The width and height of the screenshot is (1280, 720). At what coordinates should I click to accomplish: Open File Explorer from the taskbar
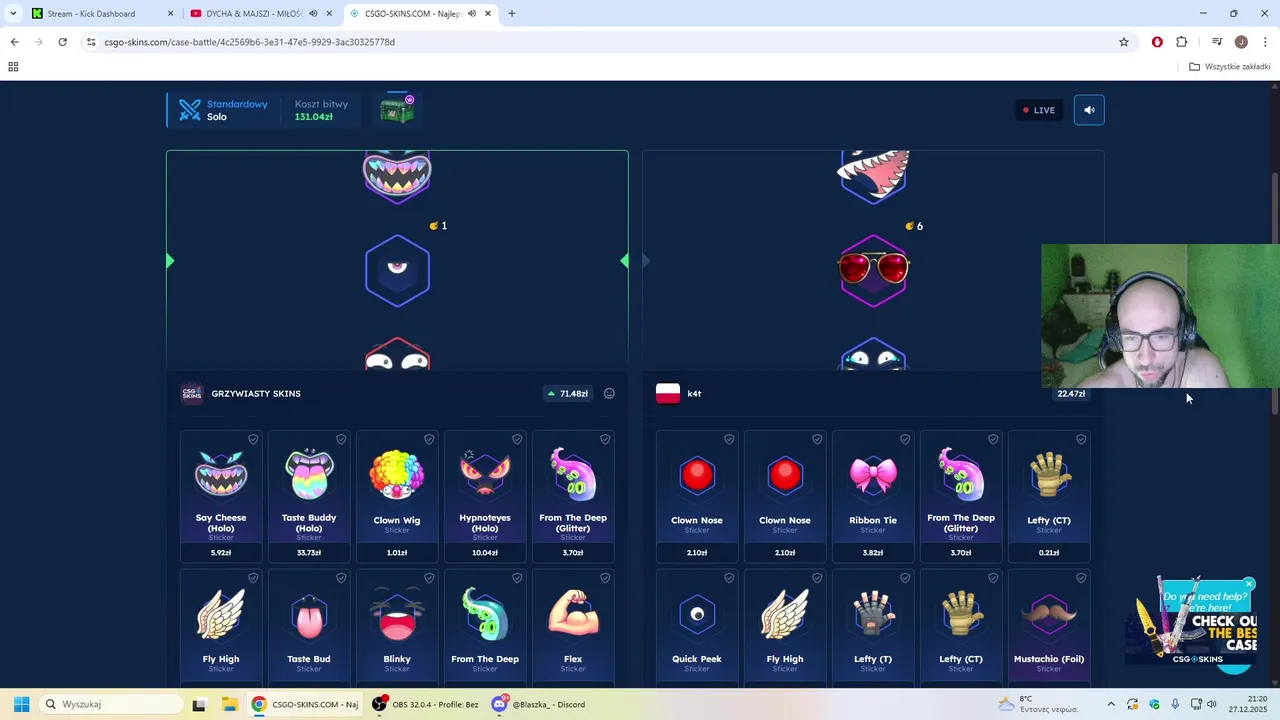coord(229,704)
